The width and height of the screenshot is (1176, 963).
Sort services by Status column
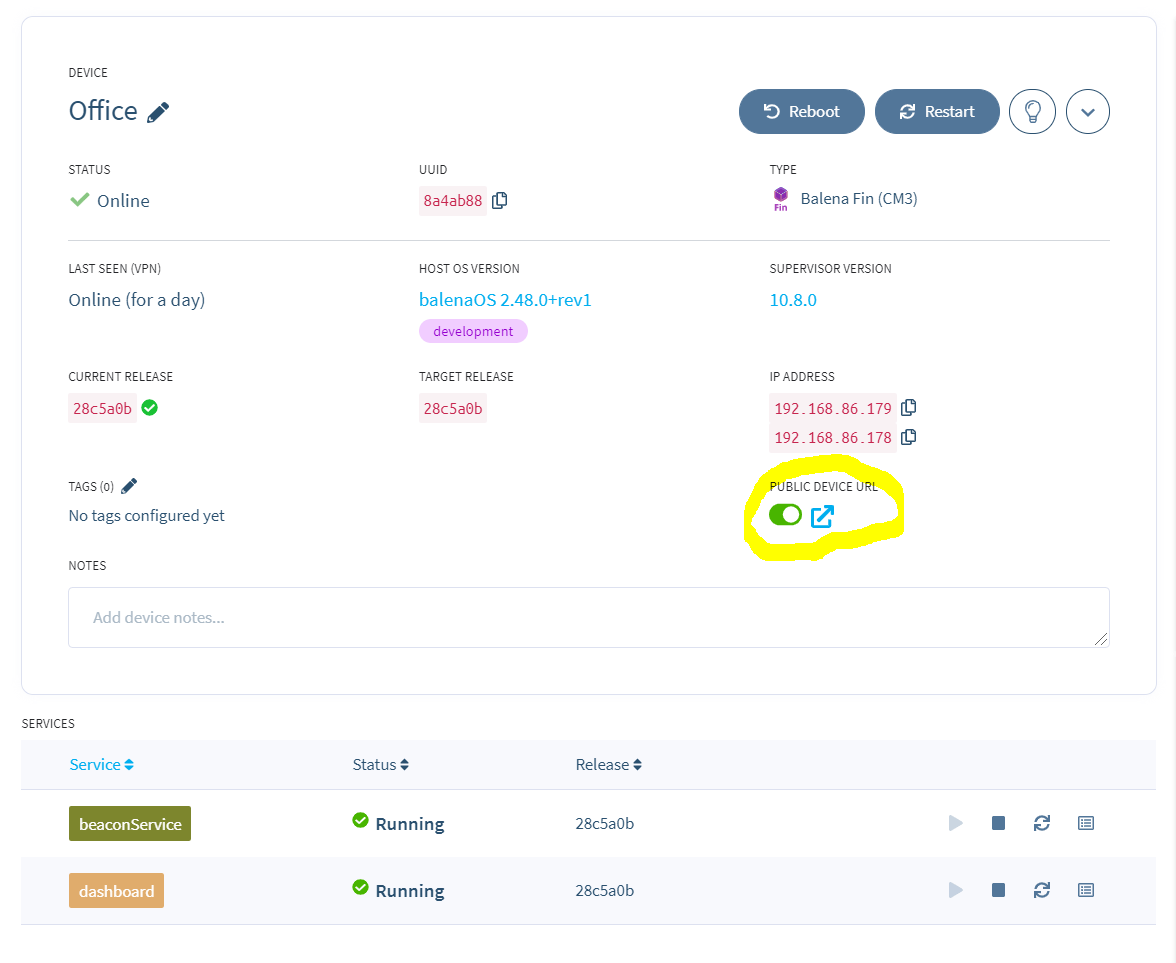[380, 765]
